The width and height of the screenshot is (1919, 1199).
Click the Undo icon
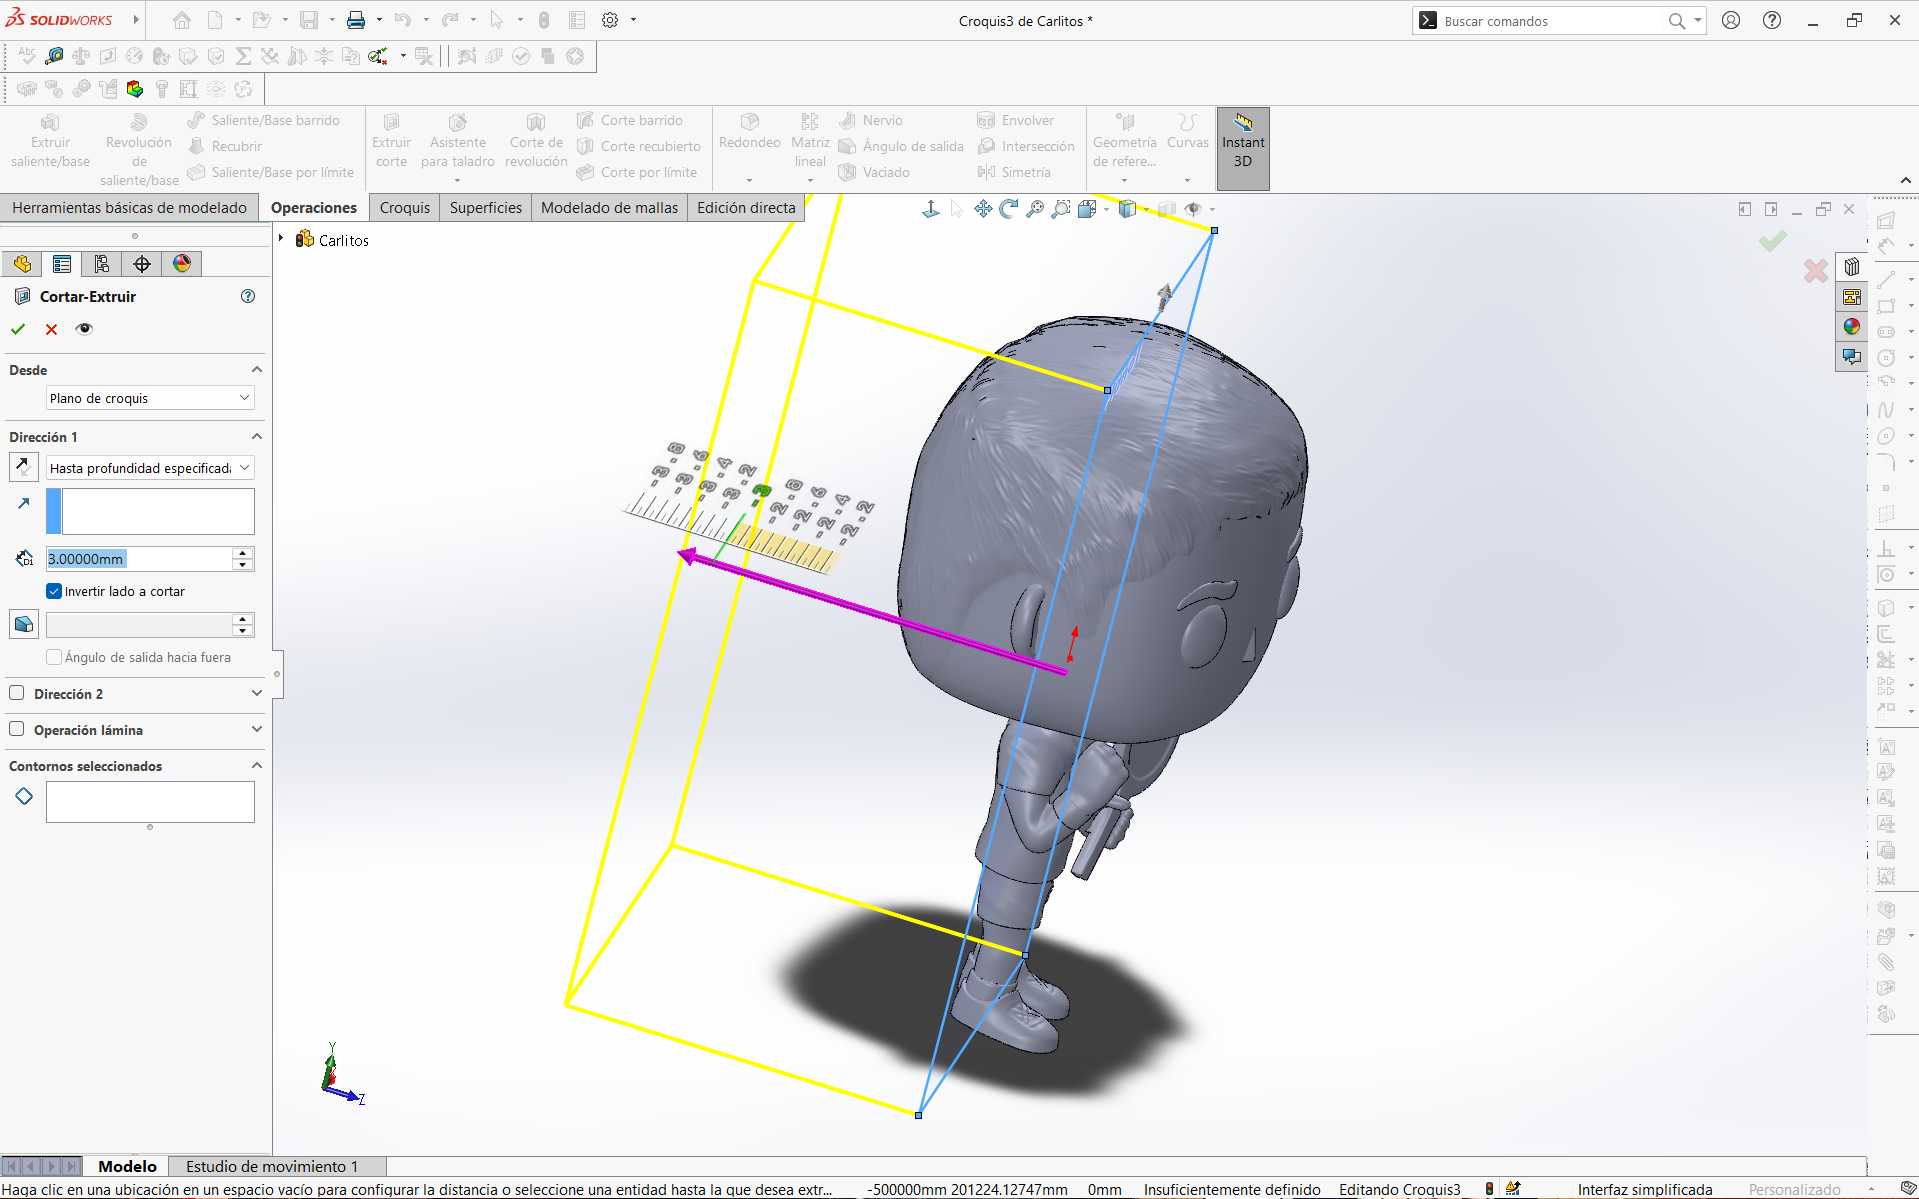(402, 20)
